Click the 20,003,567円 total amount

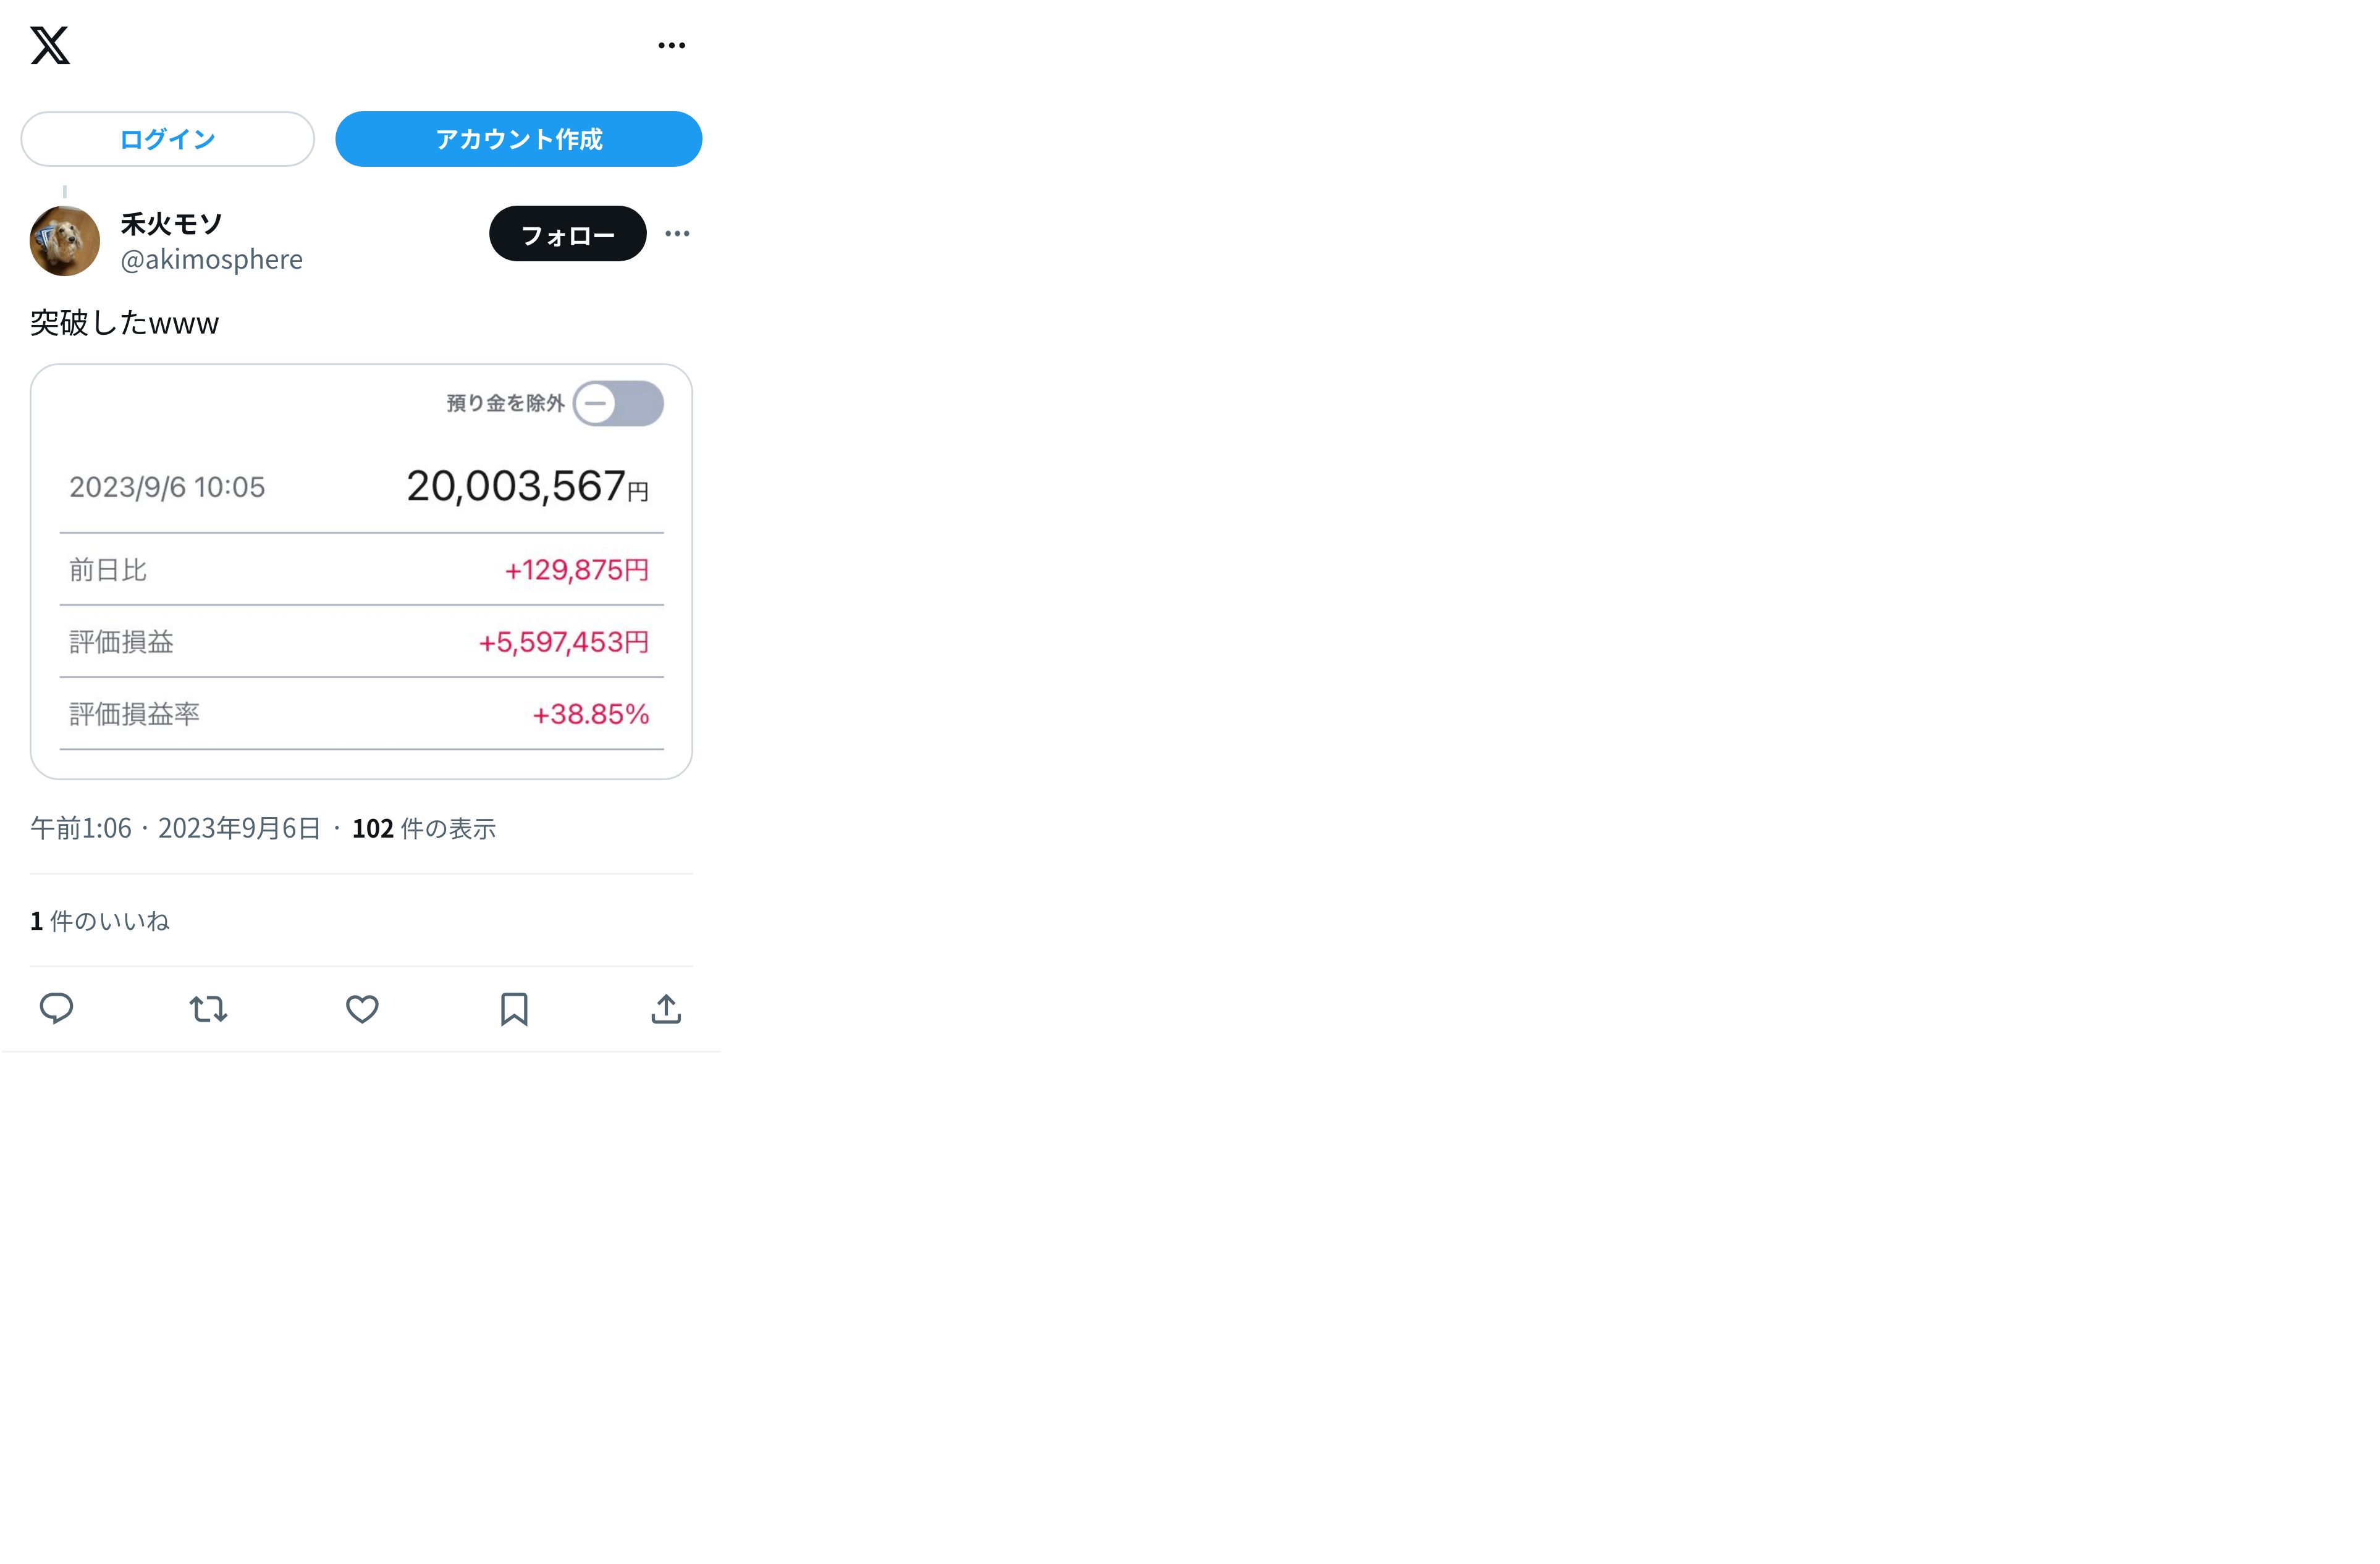click(x=527, y=487)
